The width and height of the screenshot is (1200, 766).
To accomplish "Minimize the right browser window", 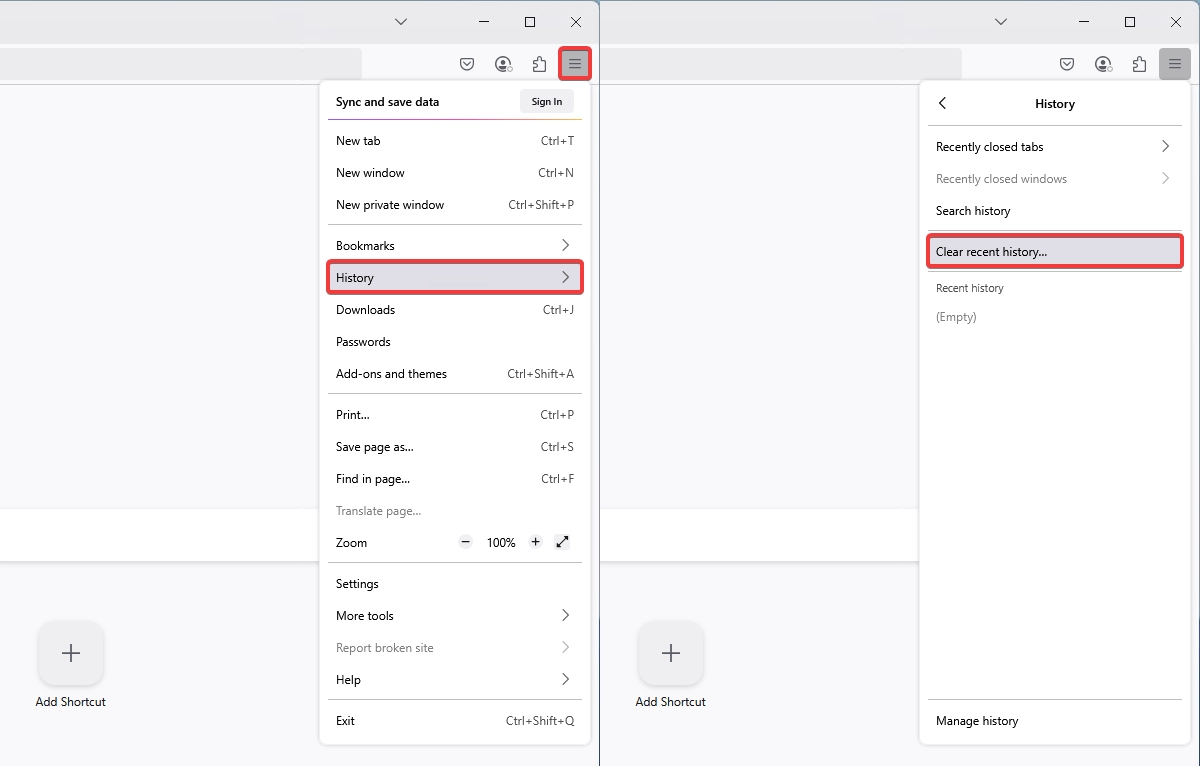I will [x=1084, y=22].
